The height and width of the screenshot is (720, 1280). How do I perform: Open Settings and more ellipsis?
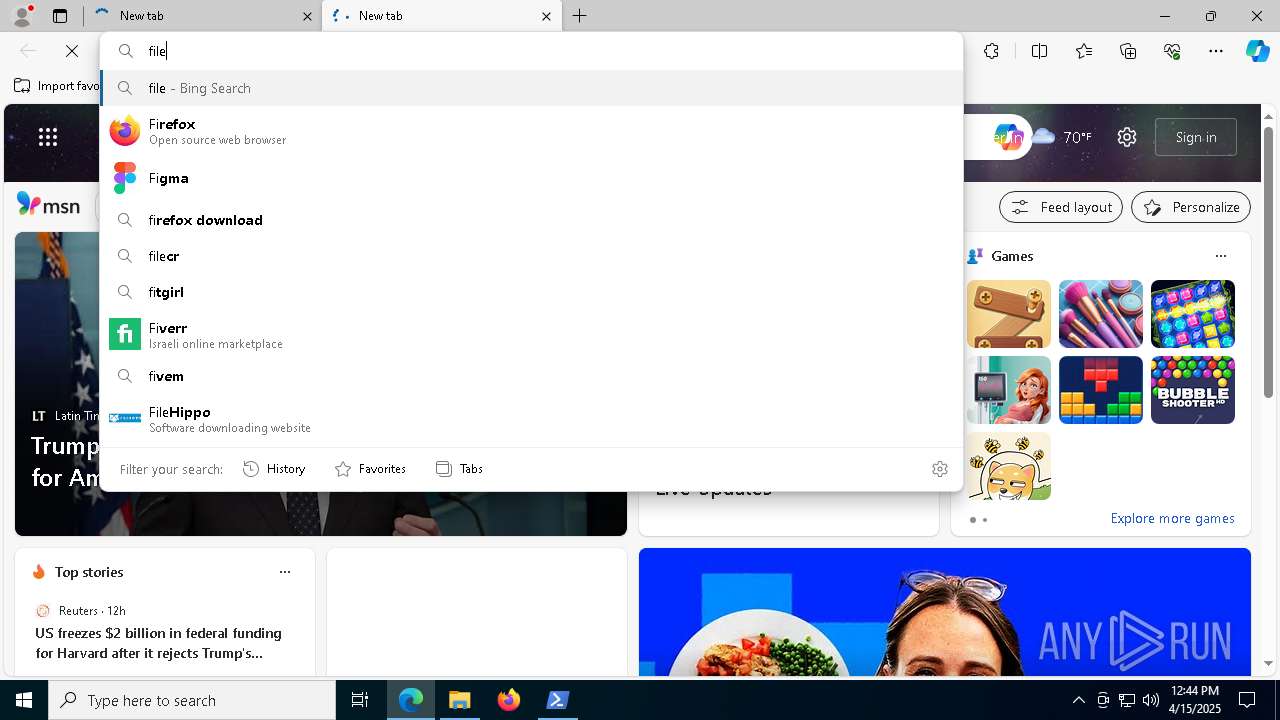1216,51
